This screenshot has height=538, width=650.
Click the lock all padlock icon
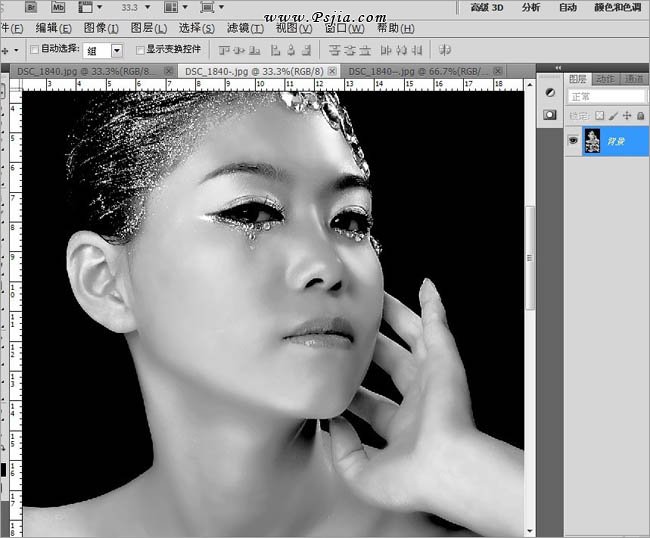click(x=639, y=117)
